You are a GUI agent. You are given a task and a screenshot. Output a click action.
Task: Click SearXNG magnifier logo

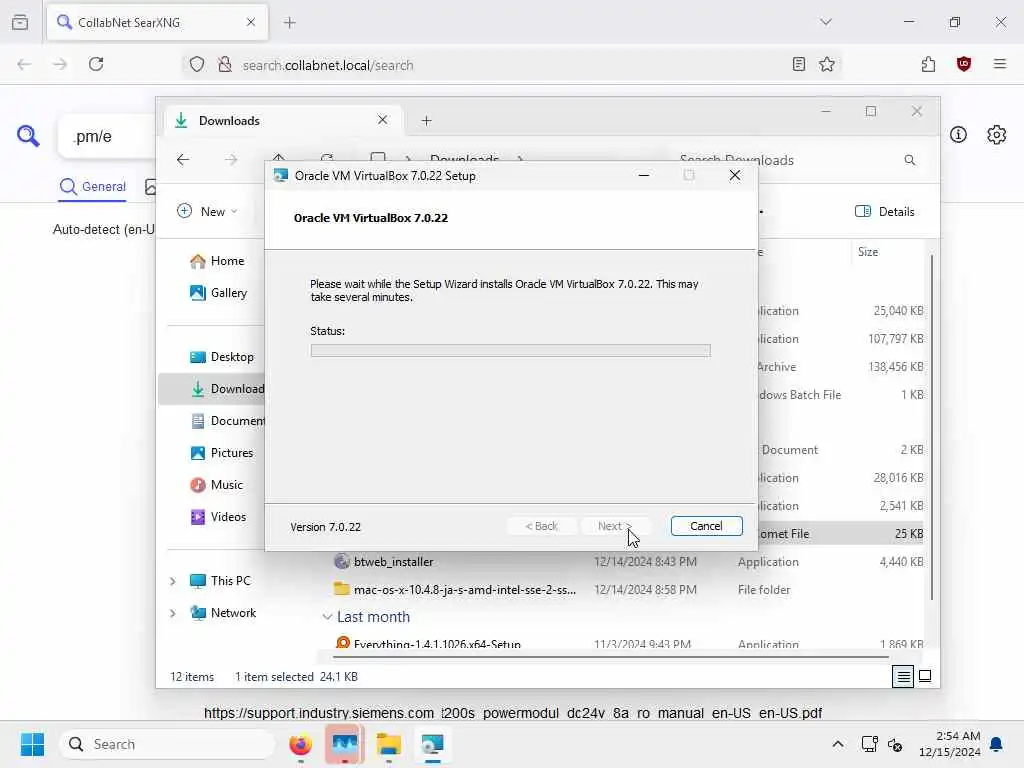click(28, 136)
